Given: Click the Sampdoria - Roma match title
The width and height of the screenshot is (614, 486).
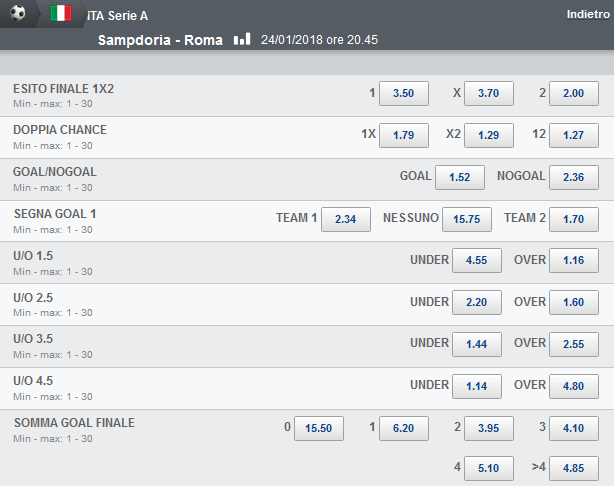Looking at the screenshot, I should click(x=160, y=40).
